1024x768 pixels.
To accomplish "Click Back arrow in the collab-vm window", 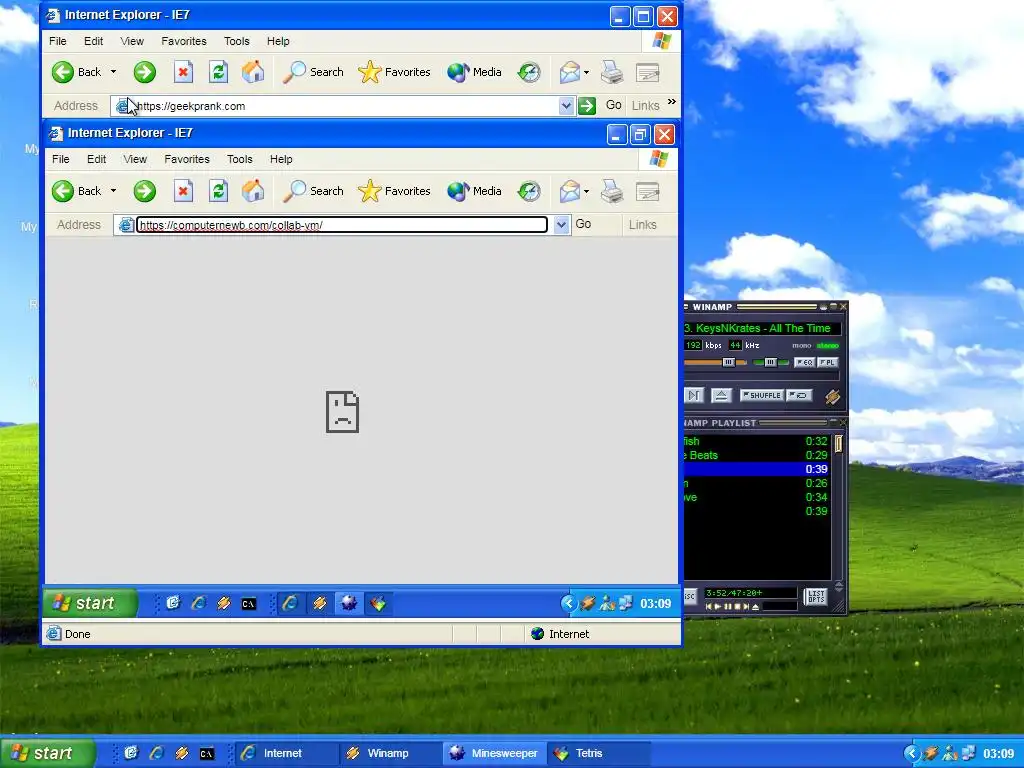I will (63, 191).
